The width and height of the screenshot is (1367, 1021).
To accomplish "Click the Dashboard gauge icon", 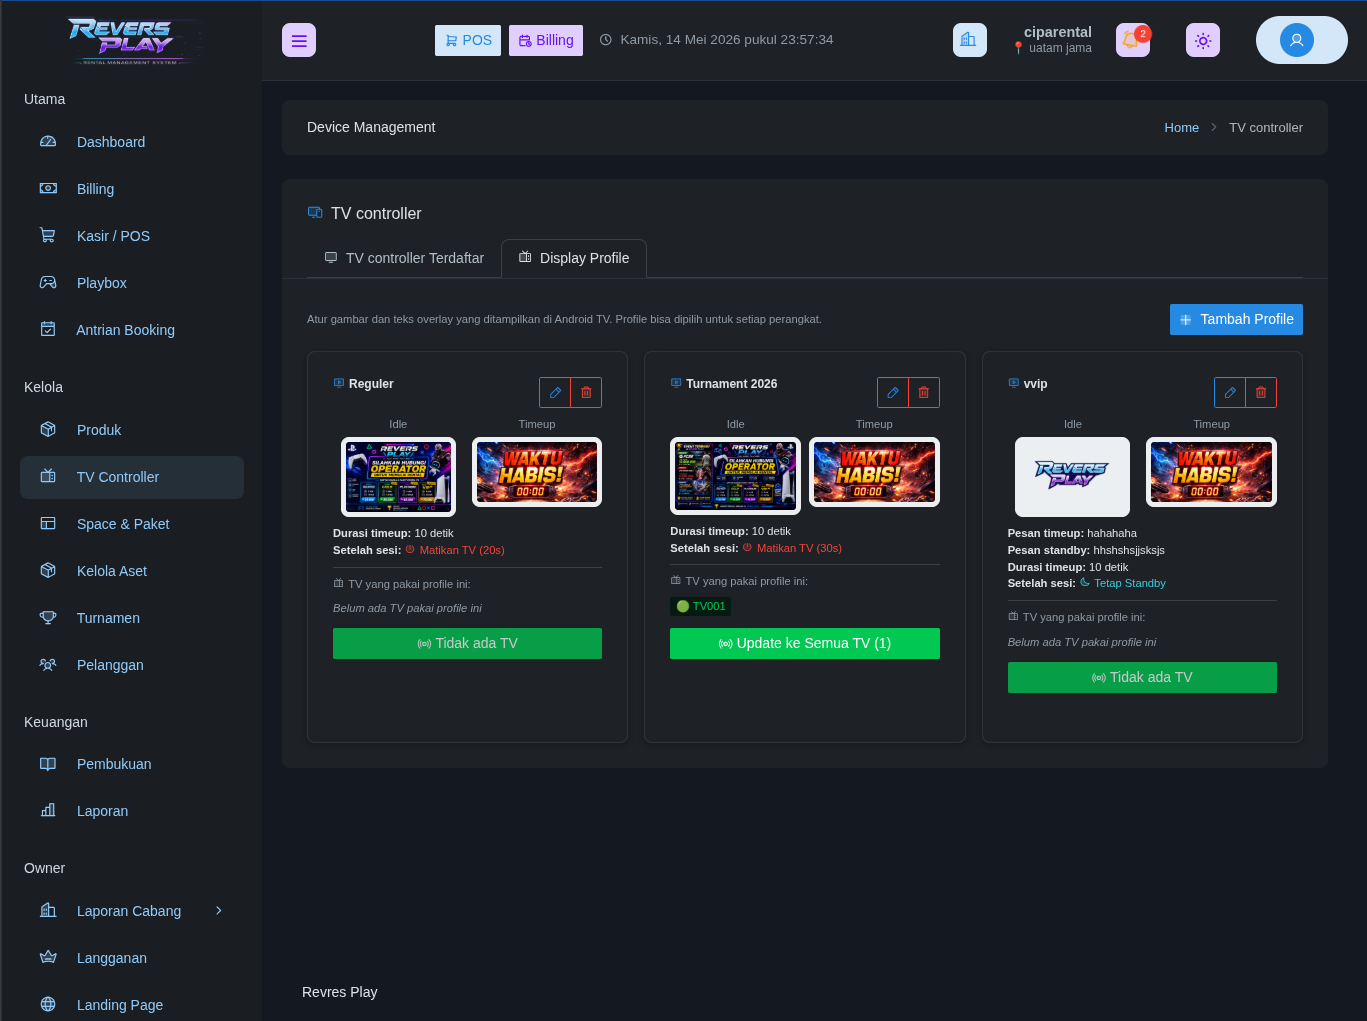I will coord(48,142).
